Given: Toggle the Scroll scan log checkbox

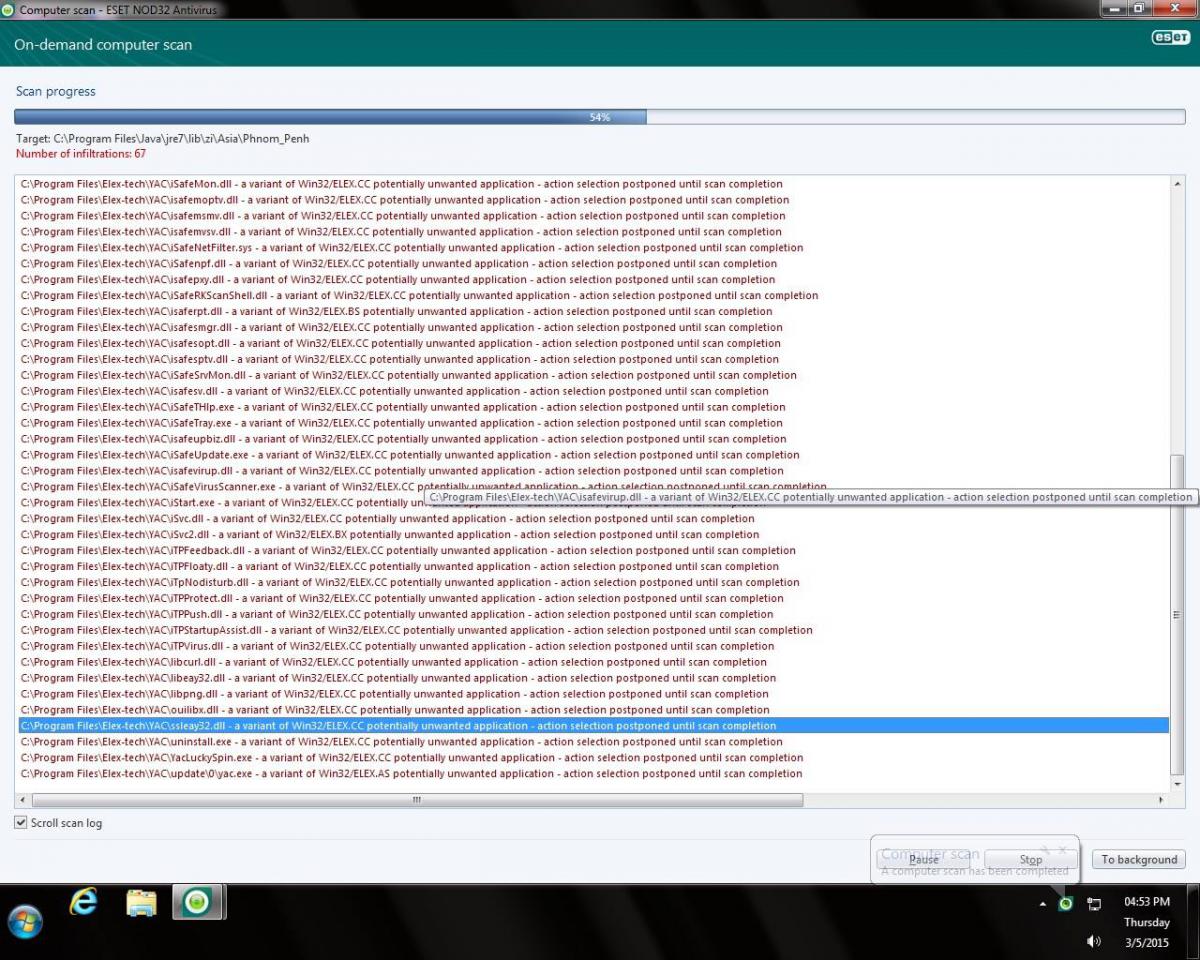Looking at the screenshot, I should [21, 822].
